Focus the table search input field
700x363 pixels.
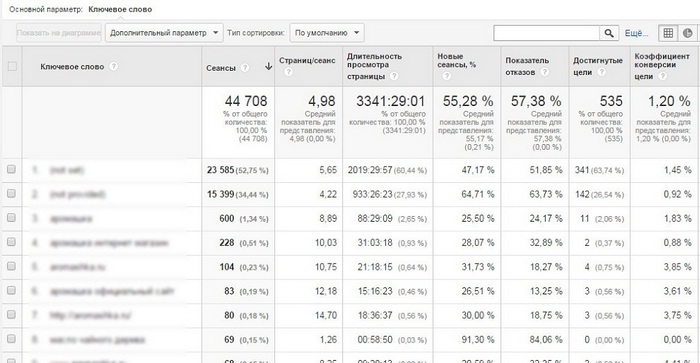click(x=546, y=33)
